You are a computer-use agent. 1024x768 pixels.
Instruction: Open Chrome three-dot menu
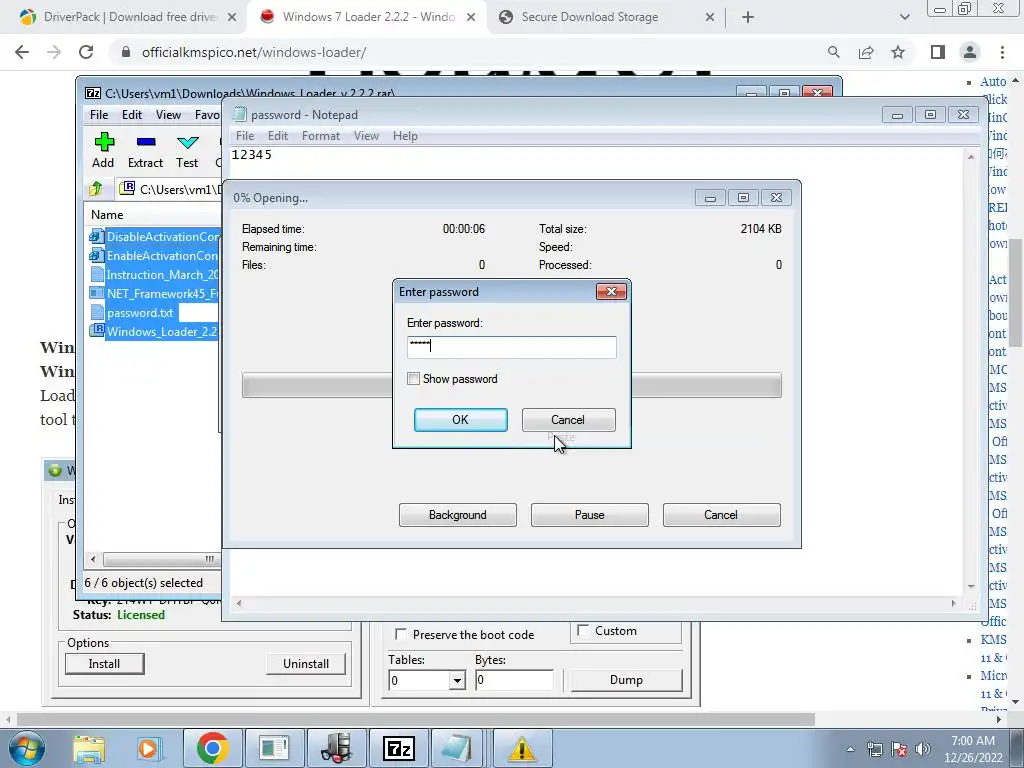pos(1002,52)
